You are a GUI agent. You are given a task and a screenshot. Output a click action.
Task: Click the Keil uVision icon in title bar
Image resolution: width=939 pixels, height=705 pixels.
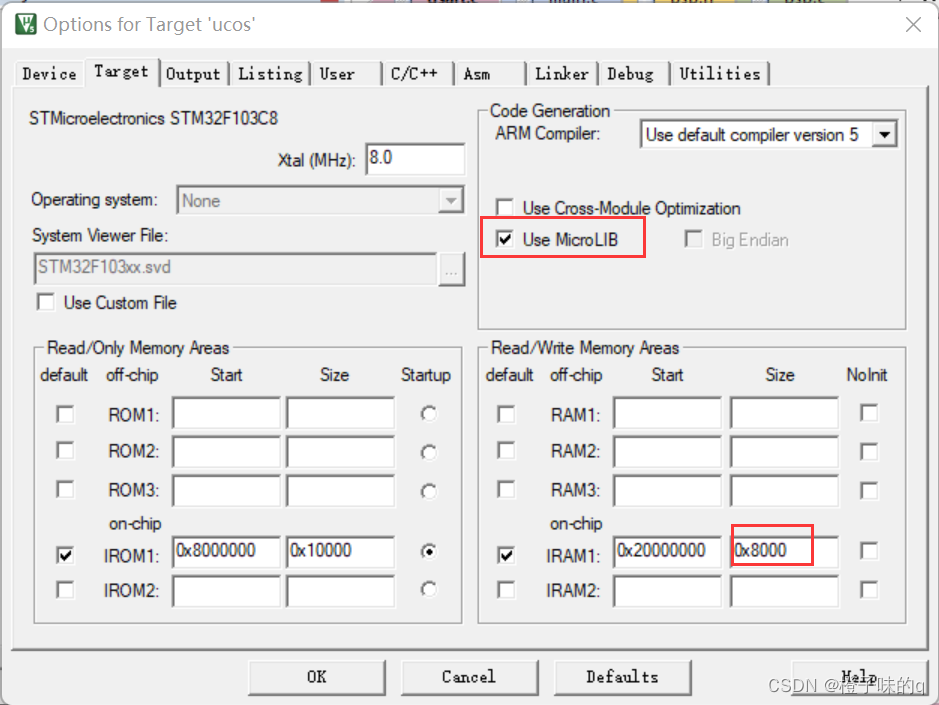[26, 25]
